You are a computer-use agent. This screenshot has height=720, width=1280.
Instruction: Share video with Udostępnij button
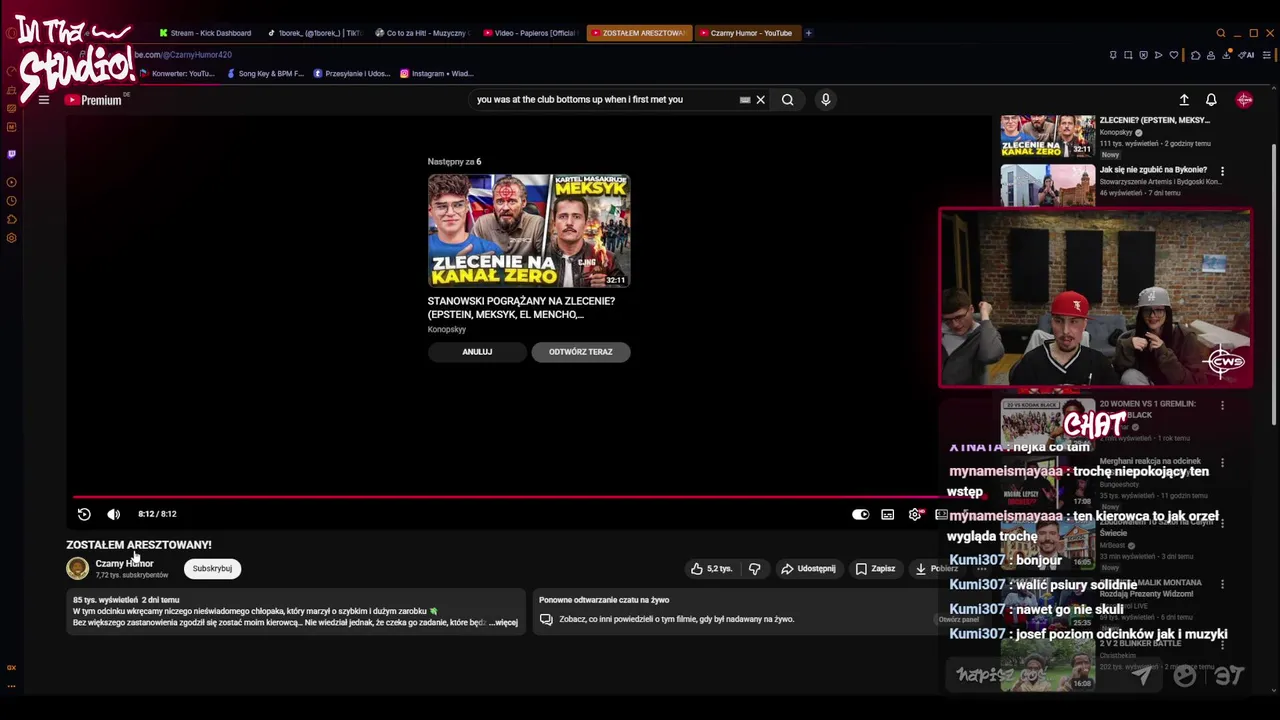point(808,569)
